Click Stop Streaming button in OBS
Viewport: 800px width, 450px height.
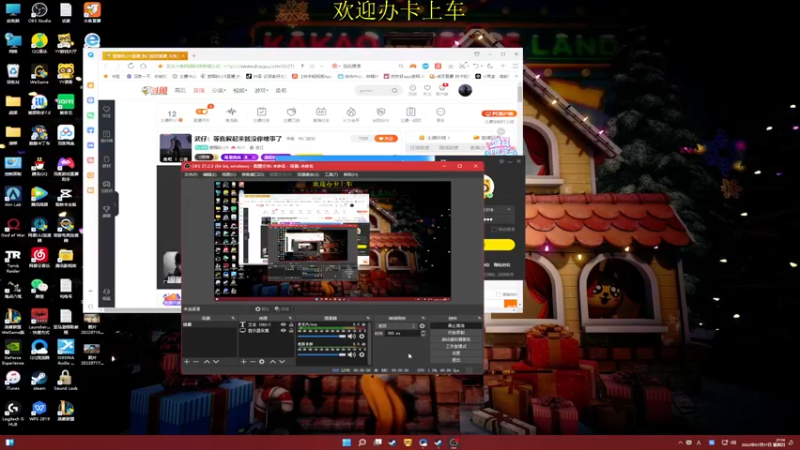456,326
